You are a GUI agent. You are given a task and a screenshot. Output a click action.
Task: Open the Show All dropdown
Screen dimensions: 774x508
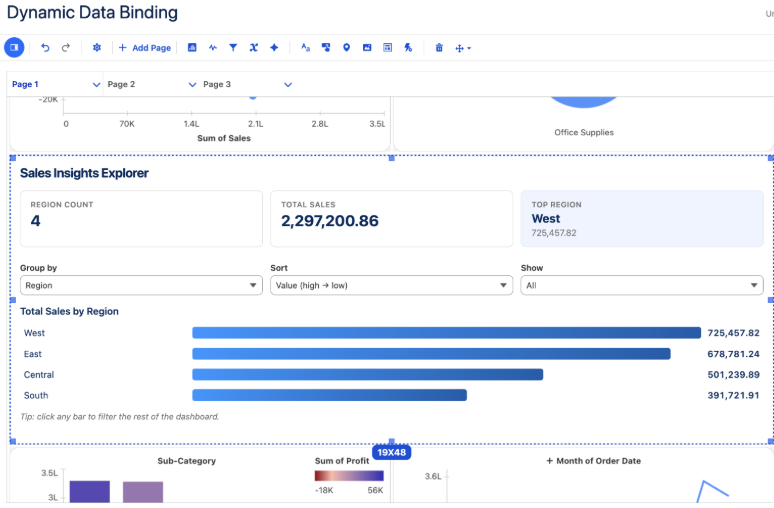[642, 285]
